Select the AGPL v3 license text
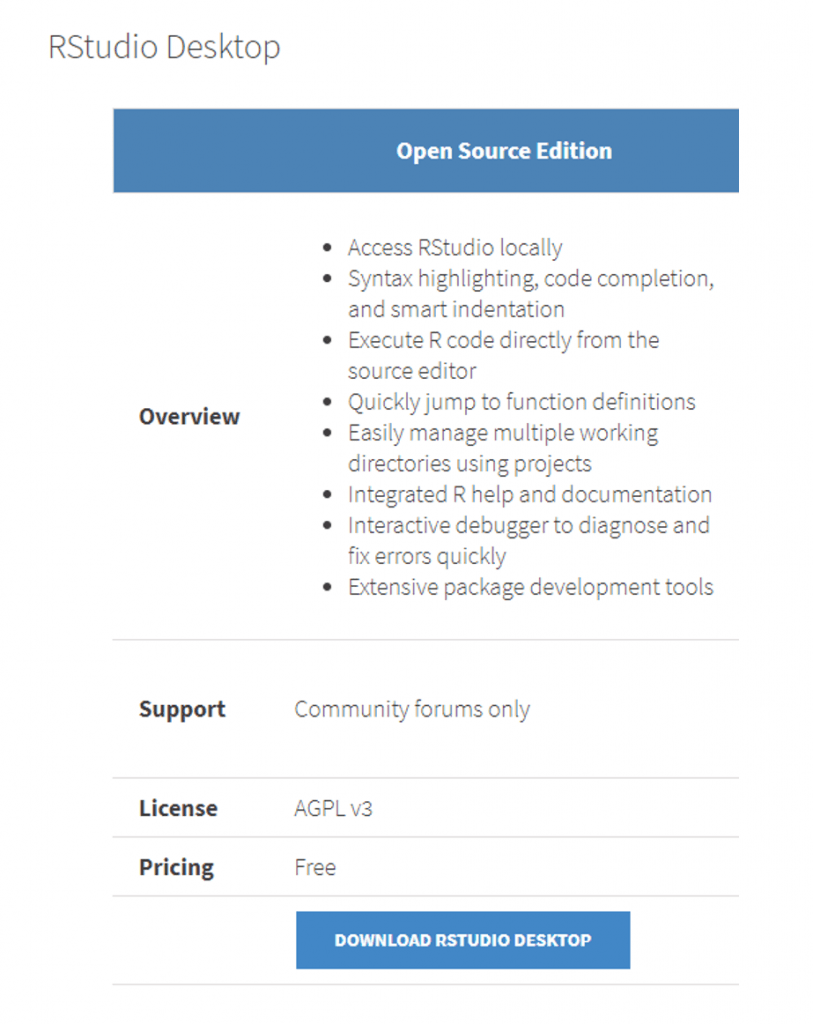The image size is (813, 1024). tap(332, 808)
